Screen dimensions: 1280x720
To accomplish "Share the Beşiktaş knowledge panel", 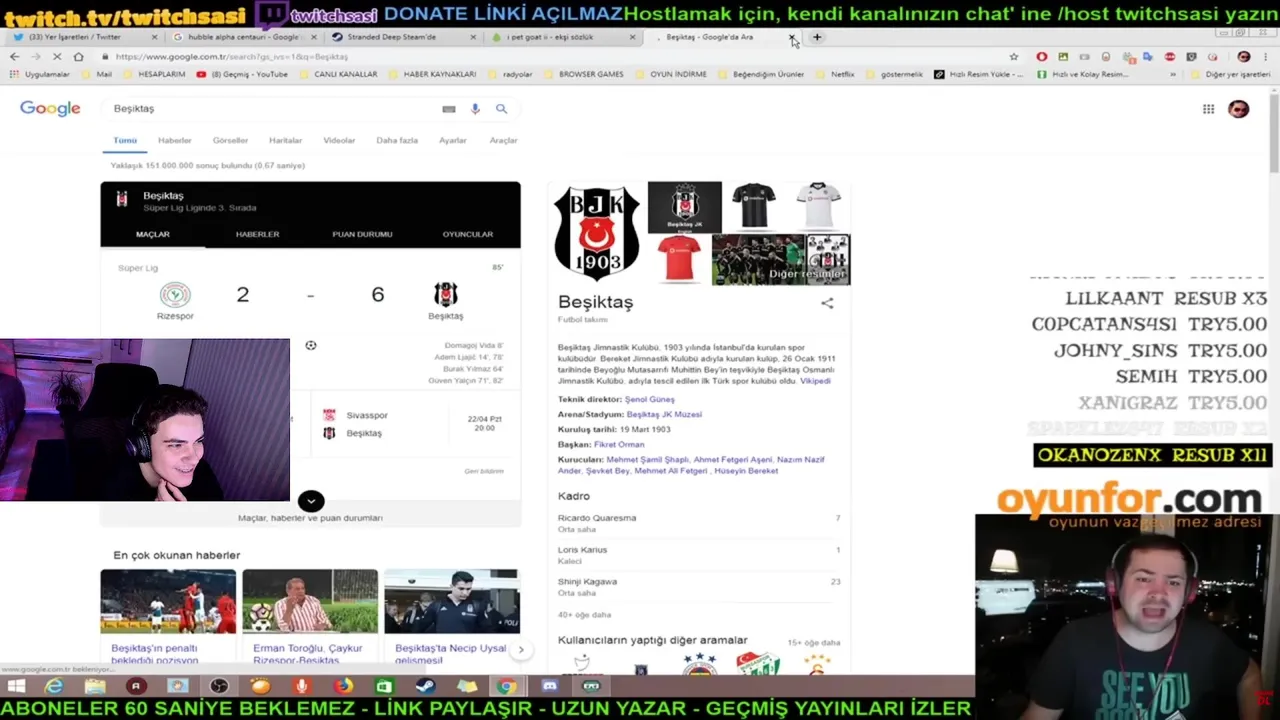I will [827, 303].
